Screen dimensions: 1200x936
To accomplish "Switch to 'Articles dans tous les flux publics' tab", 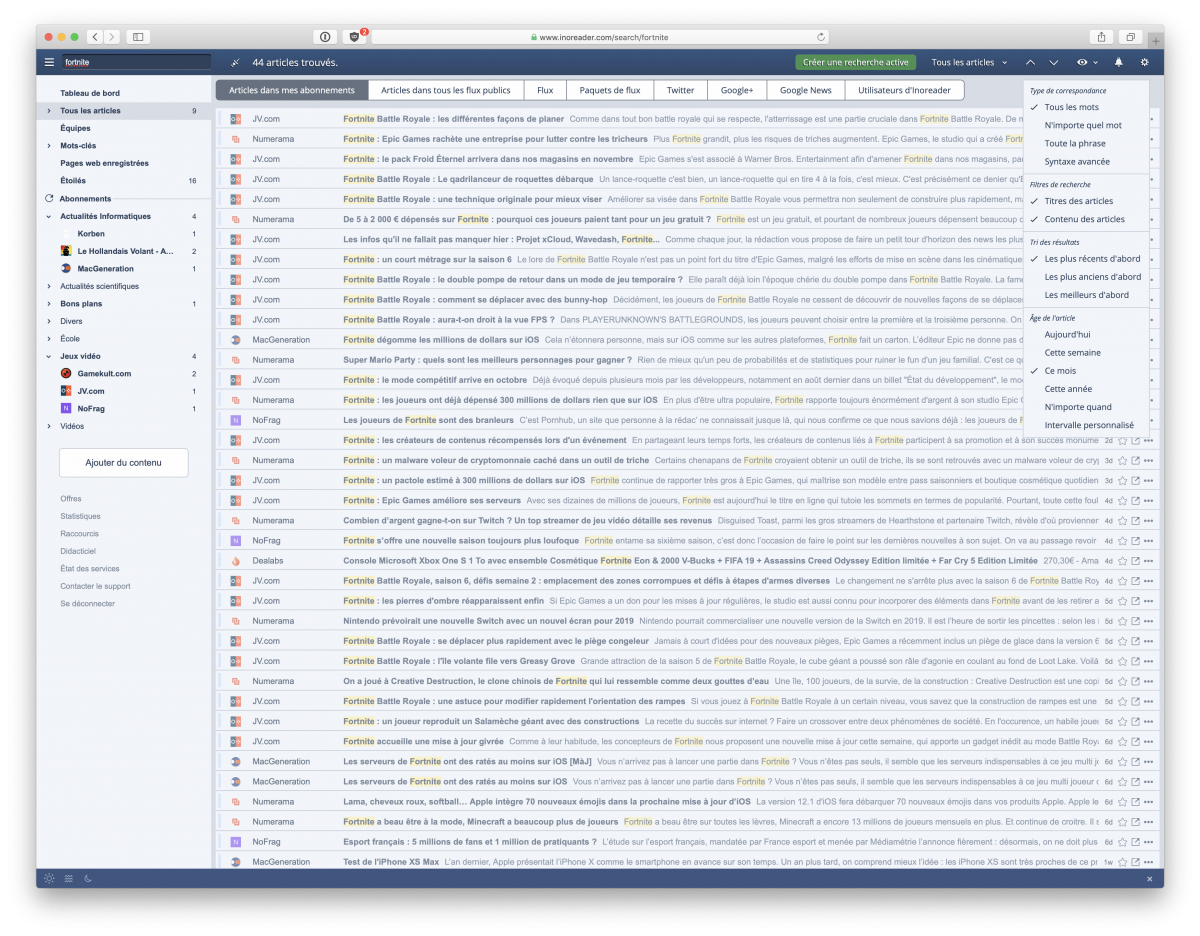I will (x=446, y=90).
